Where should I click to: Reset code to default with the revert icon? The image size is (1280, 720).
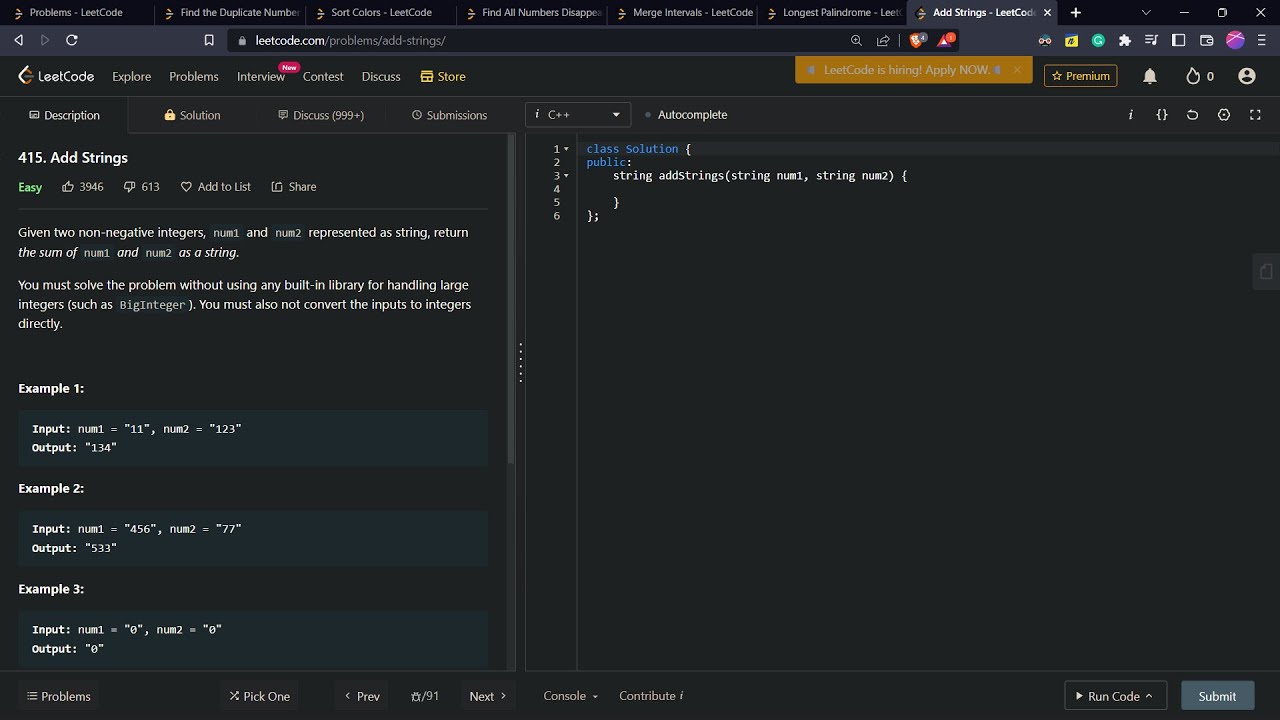1192,115
